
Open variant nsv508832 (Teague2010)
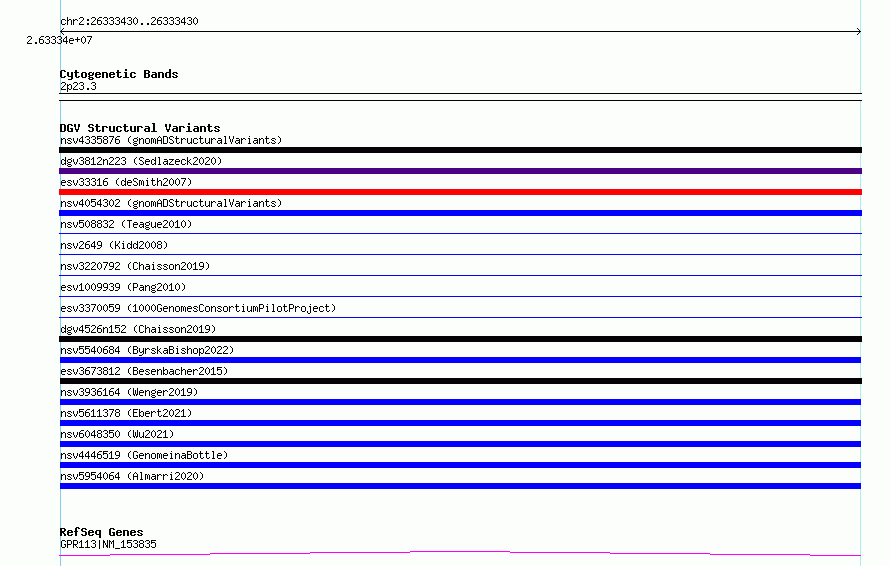coord(126,224)
